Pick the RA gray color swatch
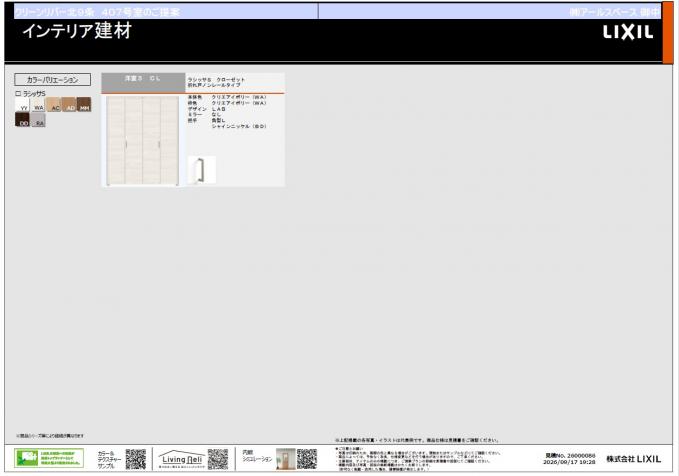 (x=38, y=120)
